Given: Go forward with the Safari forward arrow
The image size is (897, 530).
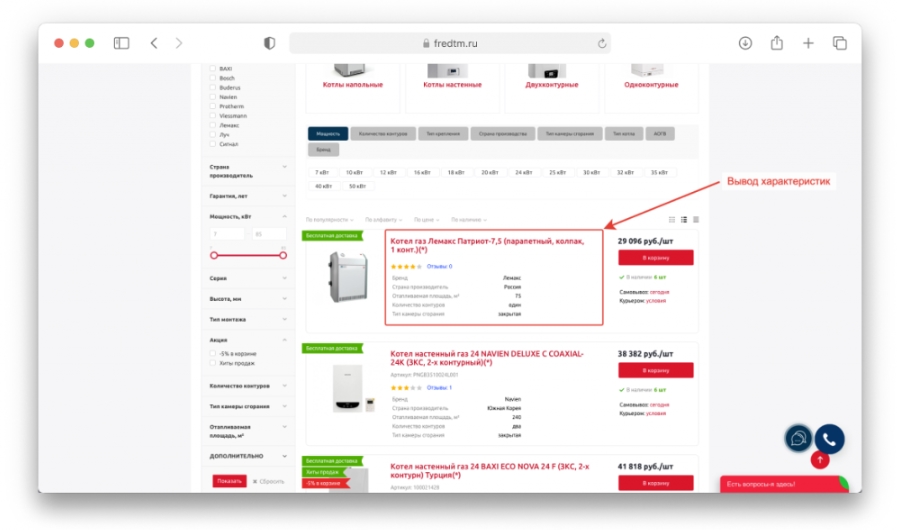Looking at the screenshot, I should (179, 43).
